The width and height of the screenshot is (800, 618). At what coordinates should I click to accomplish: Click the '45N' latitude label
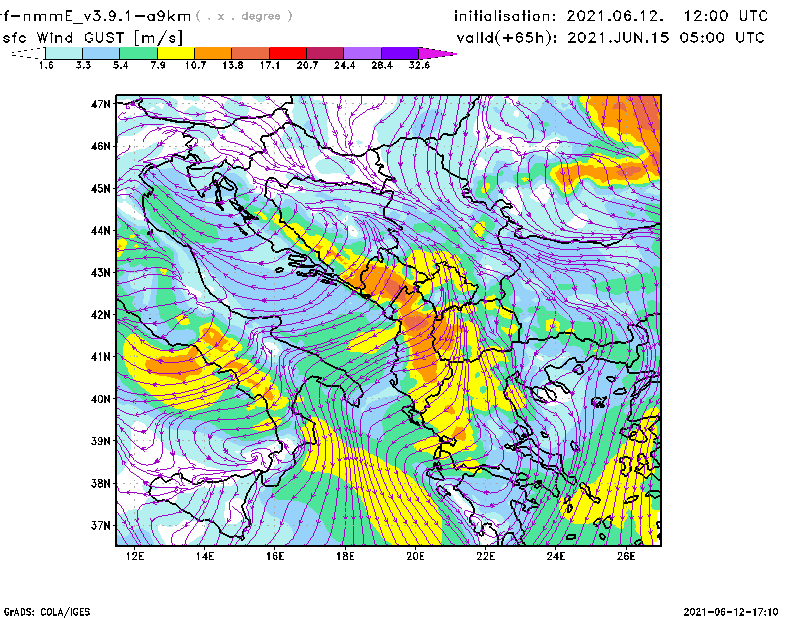101,188
